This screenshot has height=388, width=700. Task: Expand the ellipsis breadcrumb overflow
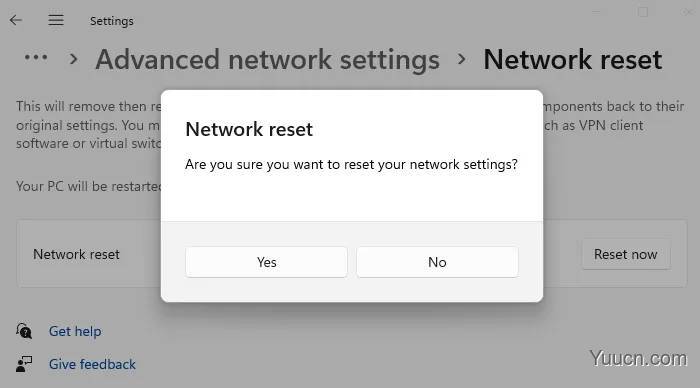click(x=36, y=57)
